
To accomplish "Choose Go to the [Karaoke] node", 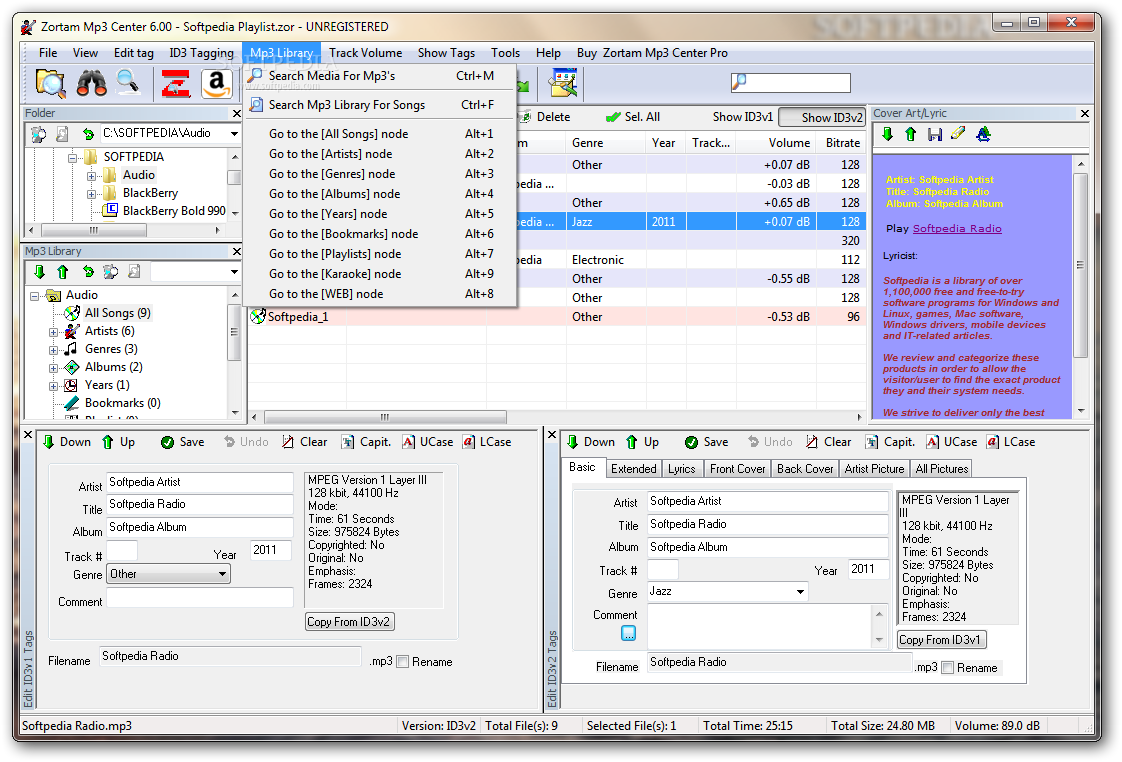I will coord(379,274).
